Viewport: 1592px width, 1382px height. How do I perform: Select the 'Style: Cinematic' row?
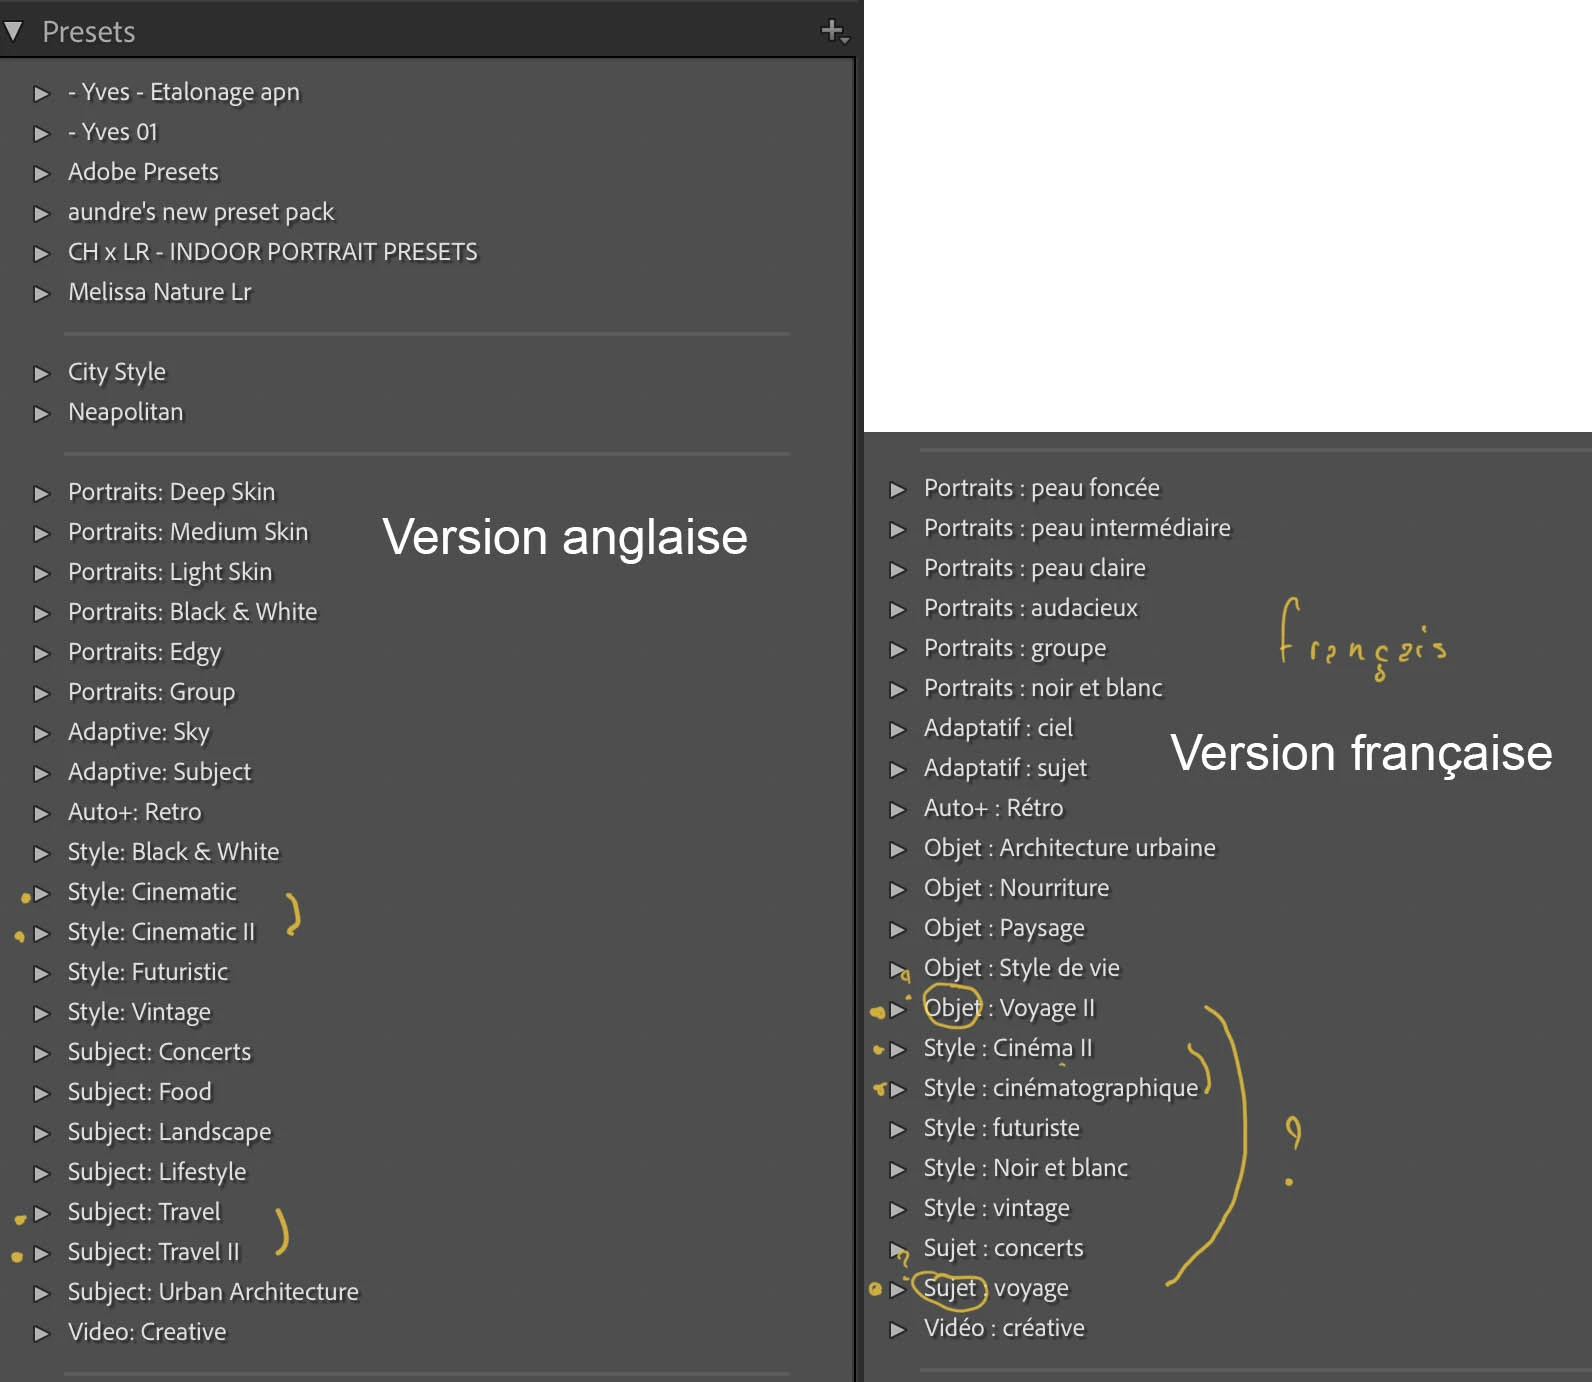[152, 892]
